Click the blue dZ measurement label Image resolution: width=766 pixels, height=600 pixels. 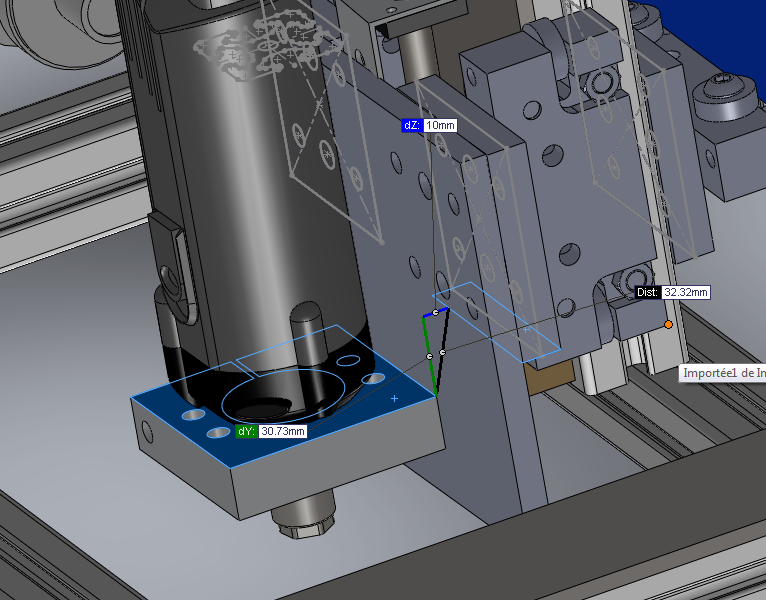pos(409,125)
